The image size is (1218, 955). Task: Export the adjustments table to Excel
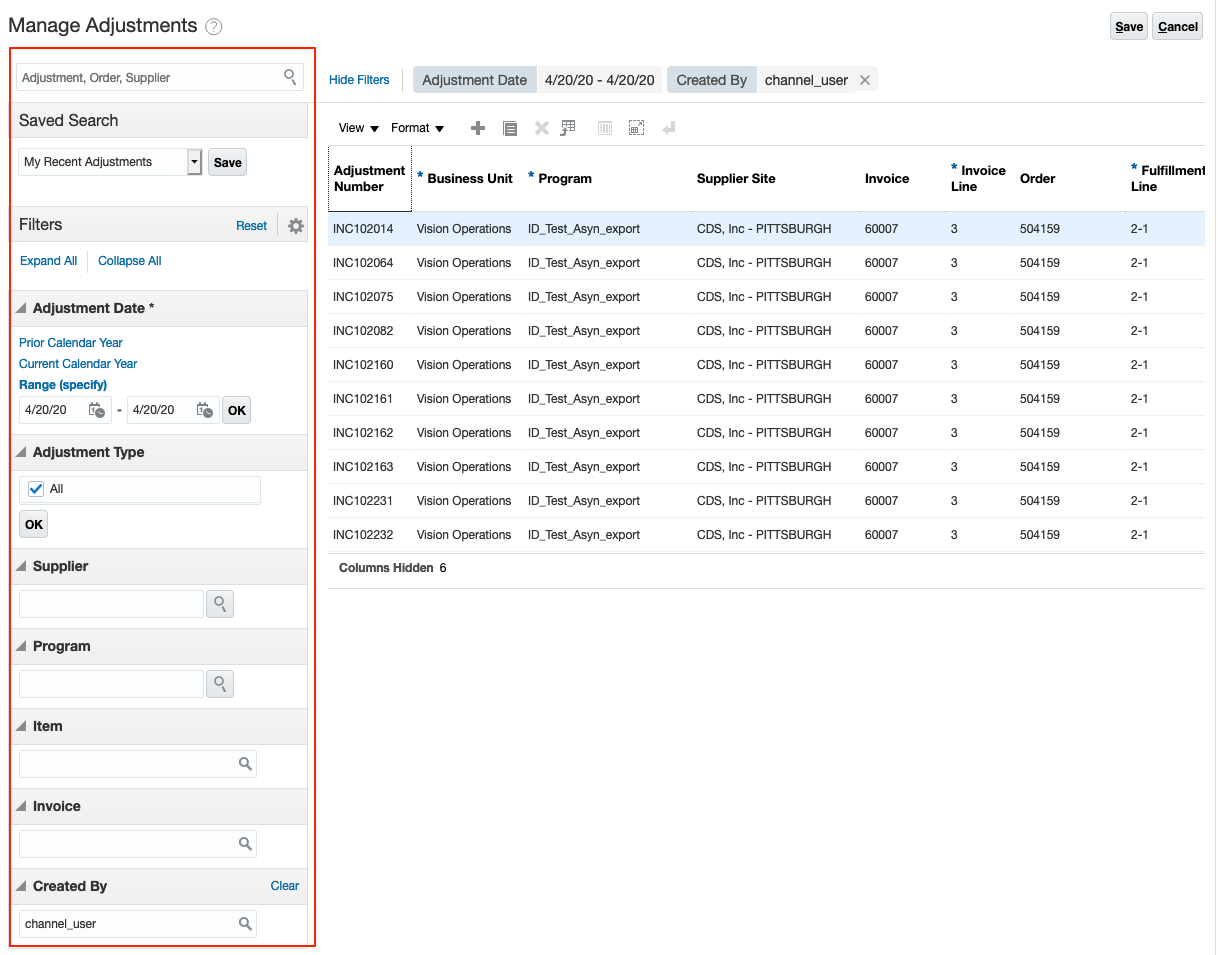[x=568, y=128]
